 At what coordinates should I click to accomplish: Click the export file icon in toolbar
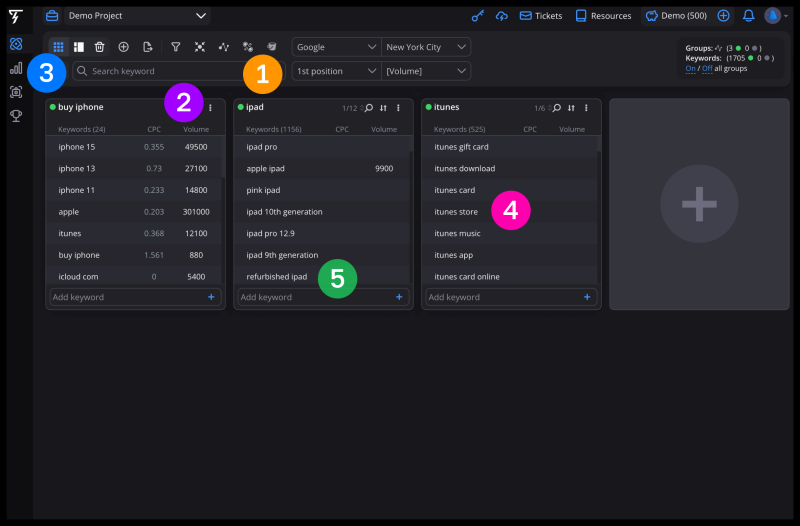(147, 47)
